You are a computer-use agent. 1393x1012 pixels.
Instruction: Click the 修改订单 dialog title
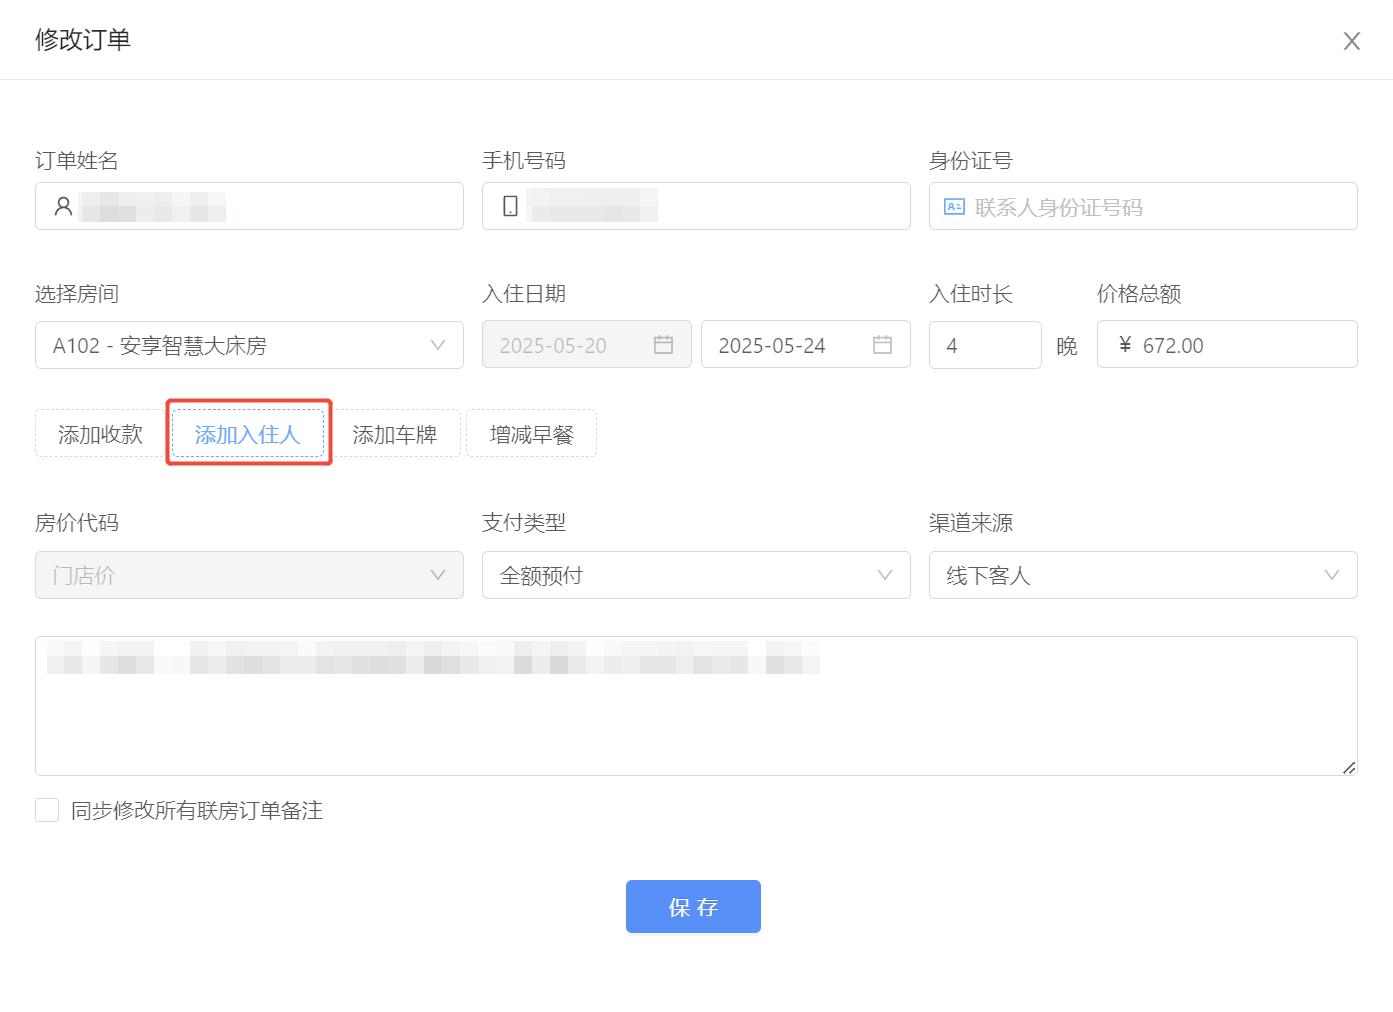pyautogui.click(x=83, y=40)
